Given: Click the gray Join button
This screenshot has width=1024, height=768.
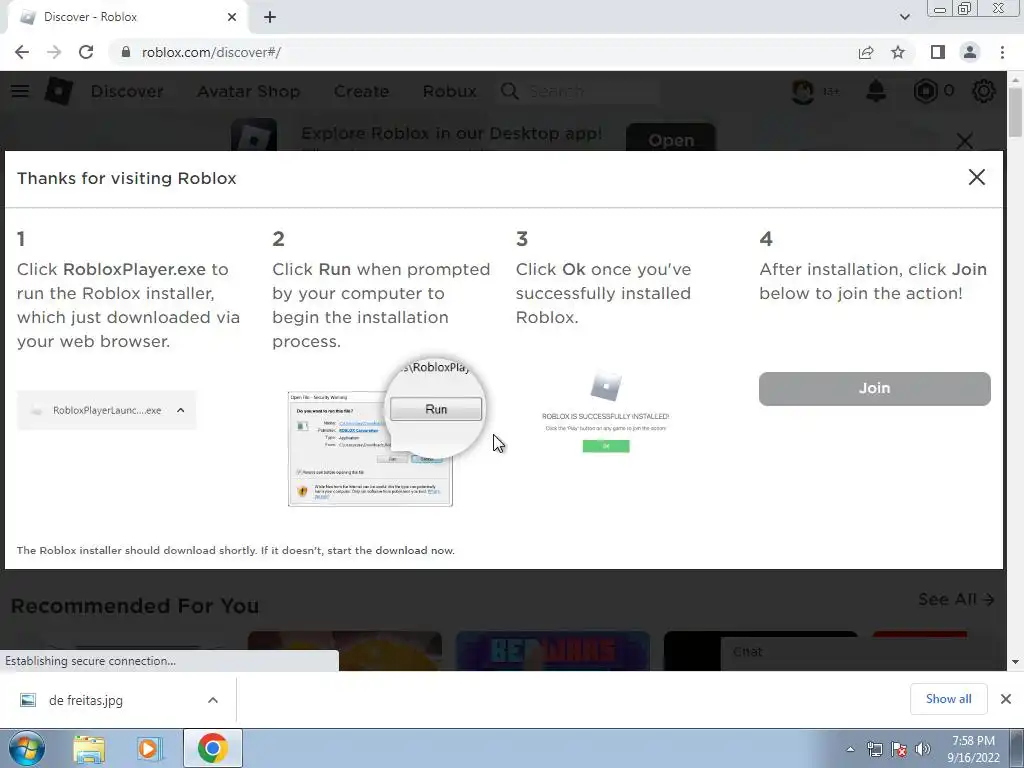Looking at the screenshot, I should click(x=874, y=389).
